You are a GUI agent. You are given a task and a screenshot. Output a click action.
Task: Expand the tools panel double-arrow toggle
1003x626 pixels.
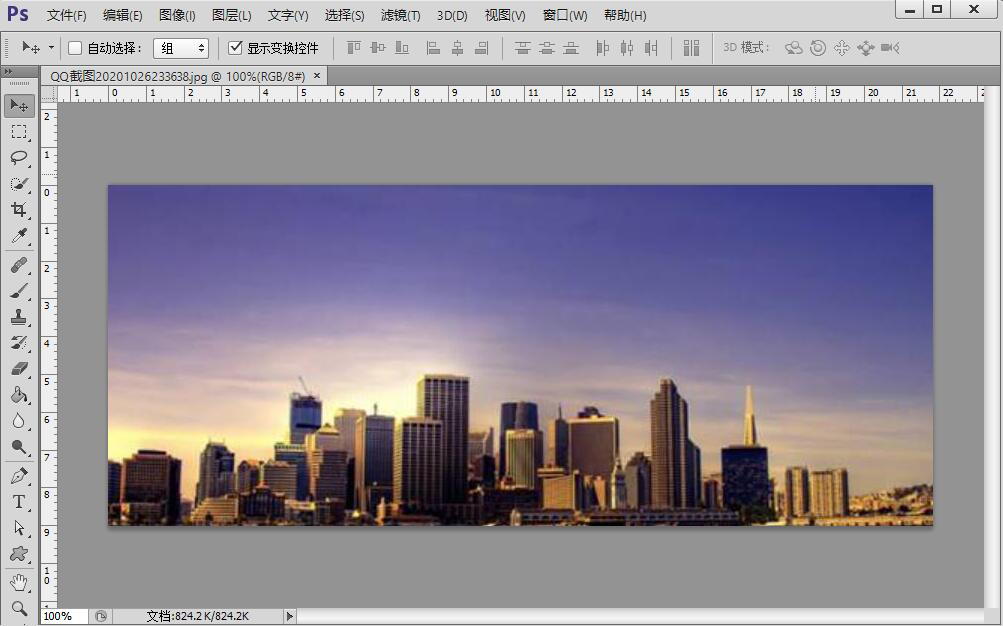[x=8, y=72]
